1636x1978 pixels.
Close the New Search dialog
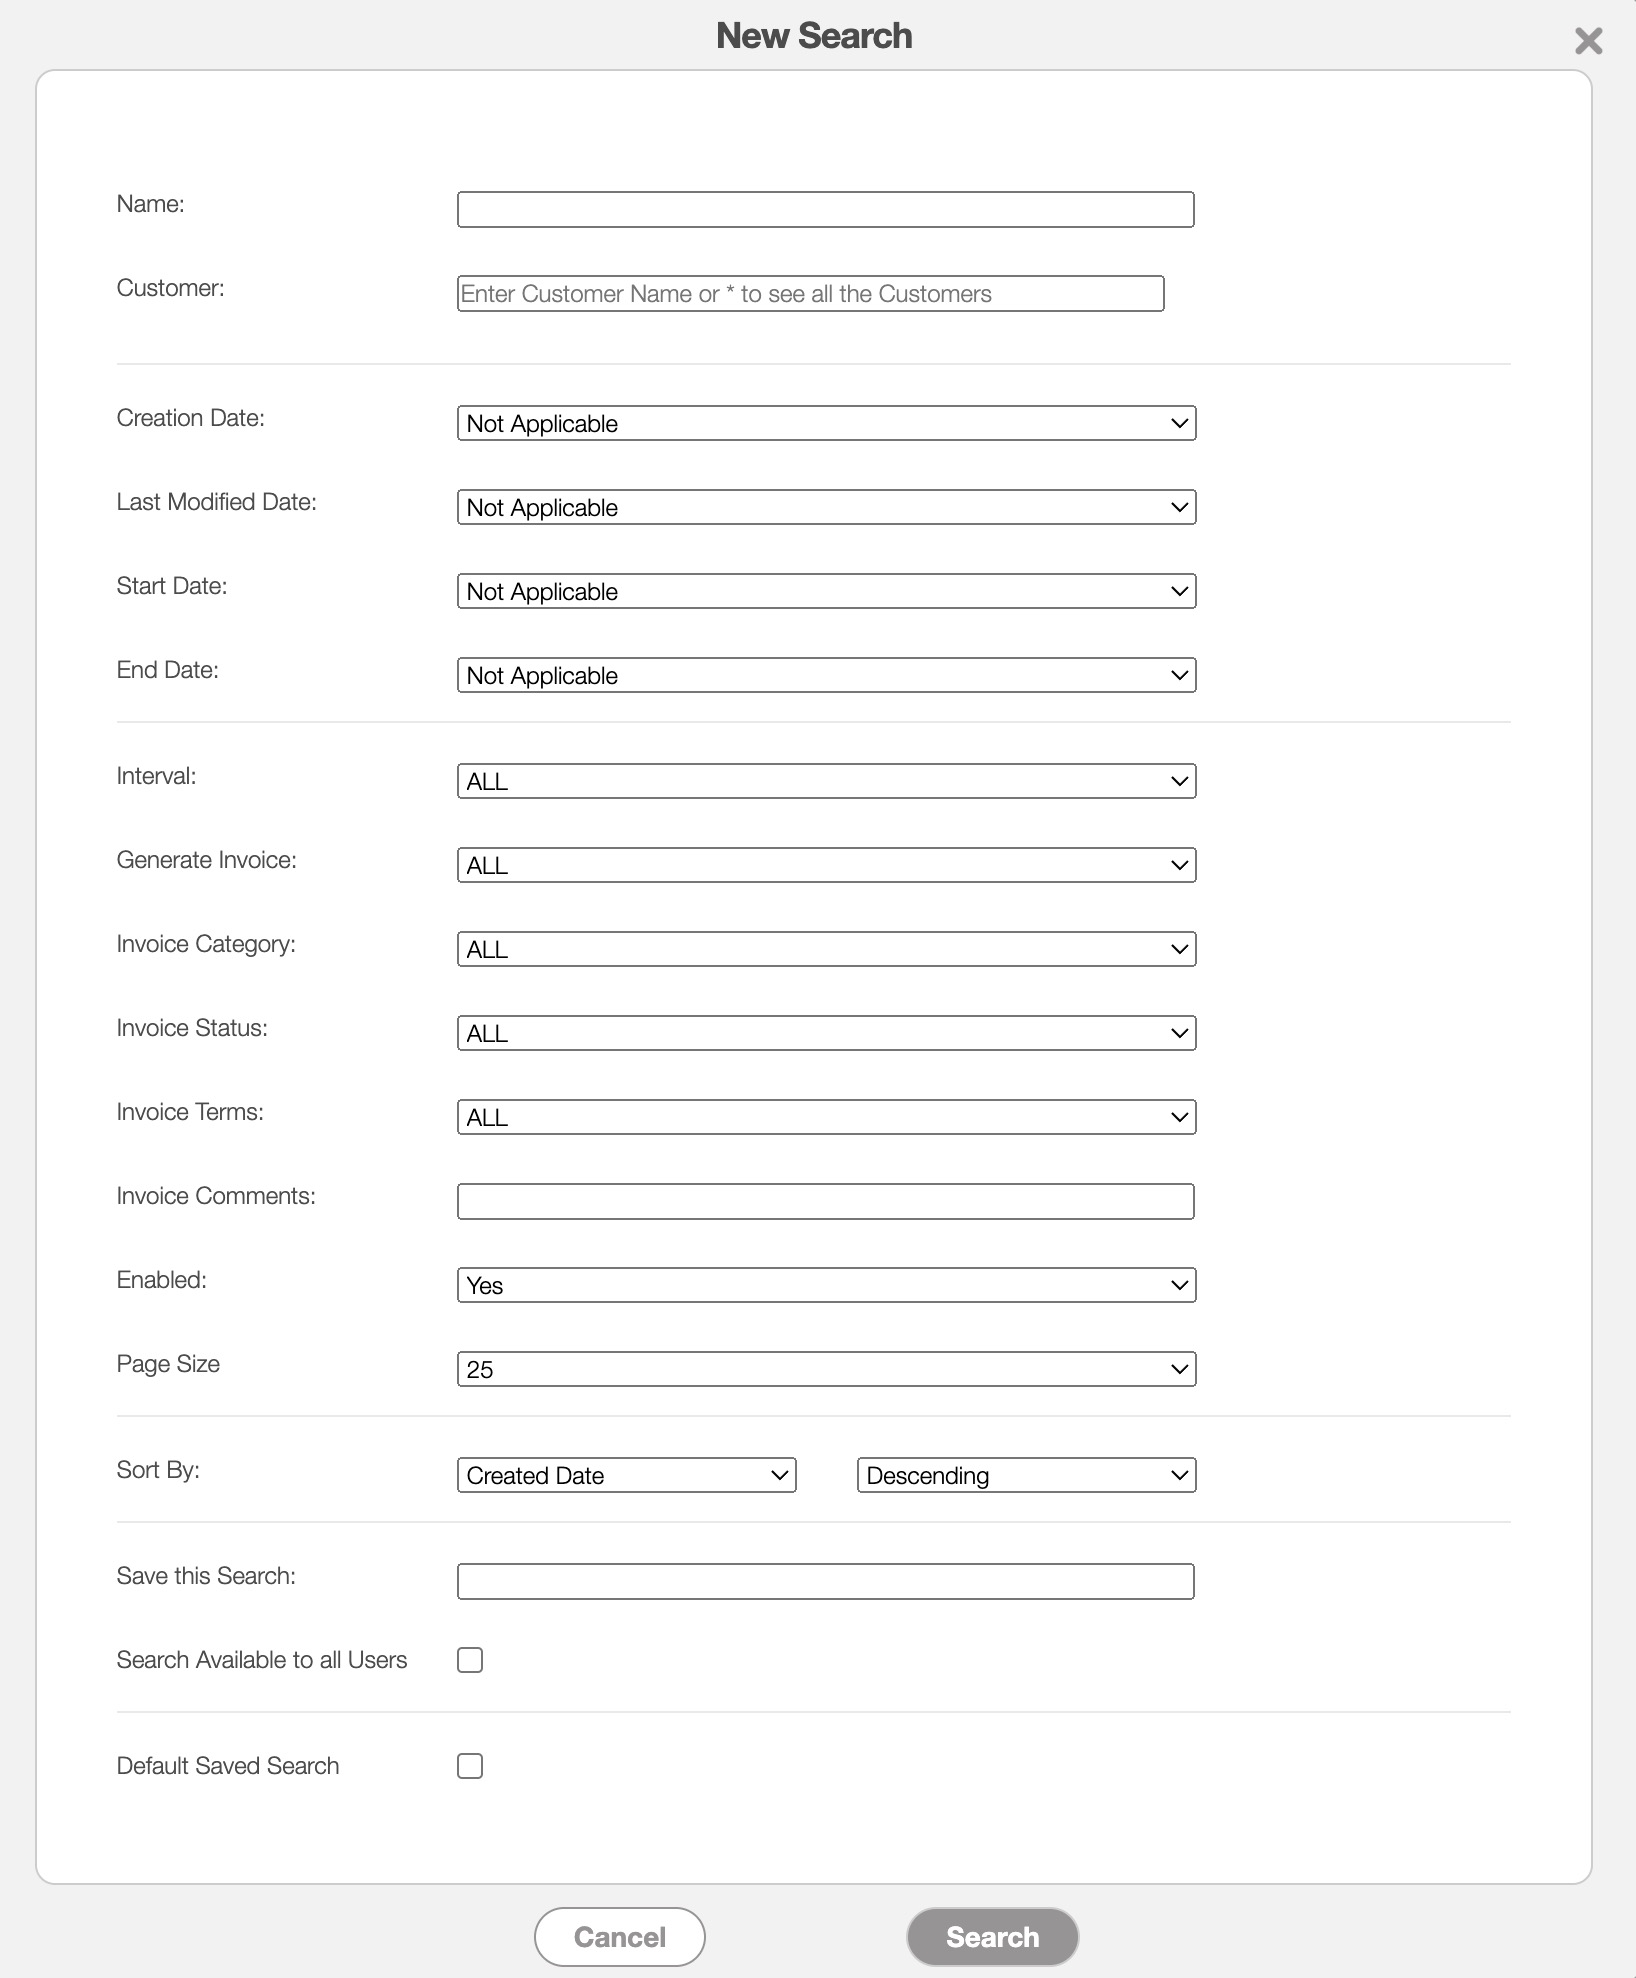click(1587, 41)
